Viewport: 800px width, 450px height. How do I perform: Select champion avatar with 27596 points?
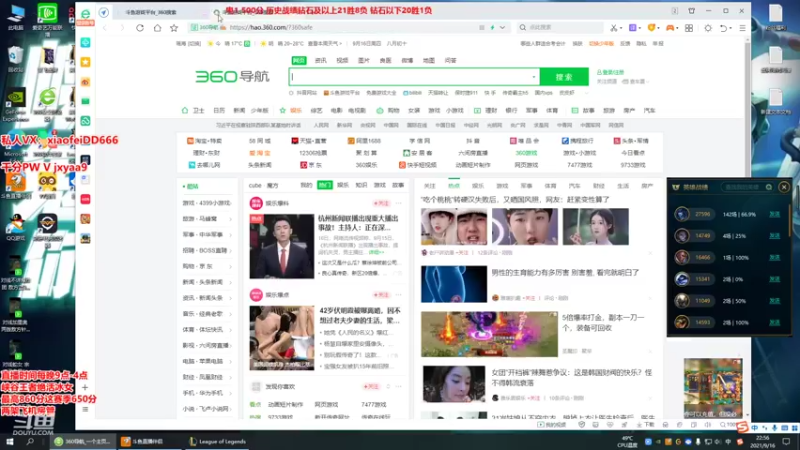682,214
